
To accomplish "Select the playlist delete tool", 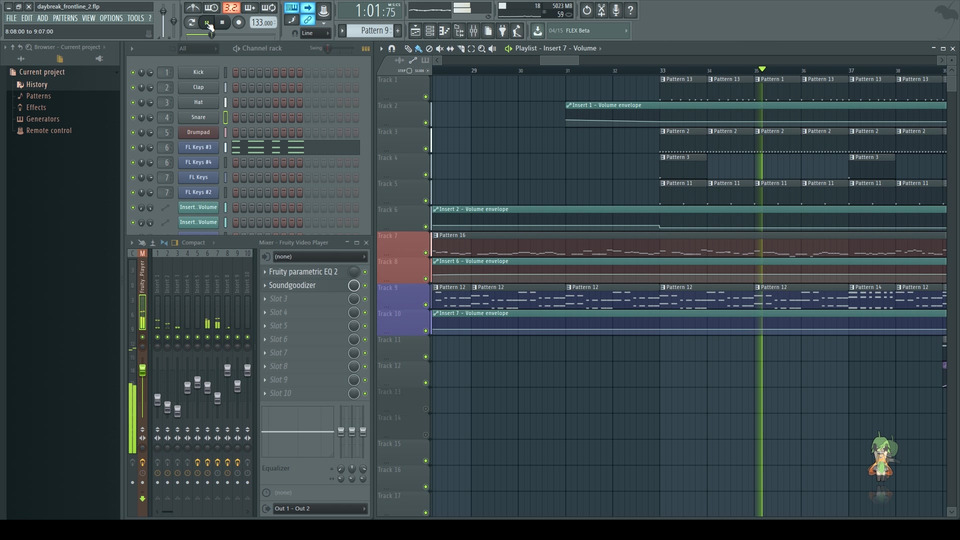I will pos(429,48).
